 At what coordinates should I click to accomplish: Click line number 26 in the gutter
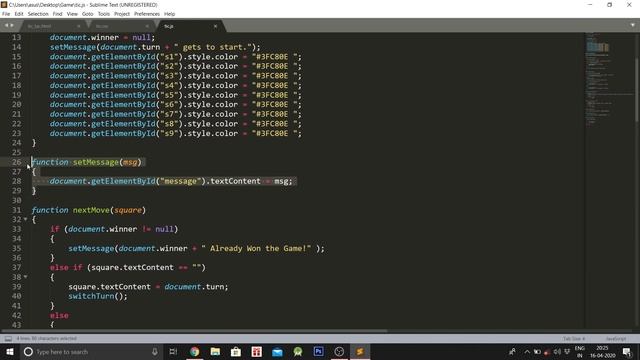pos(16,162)
